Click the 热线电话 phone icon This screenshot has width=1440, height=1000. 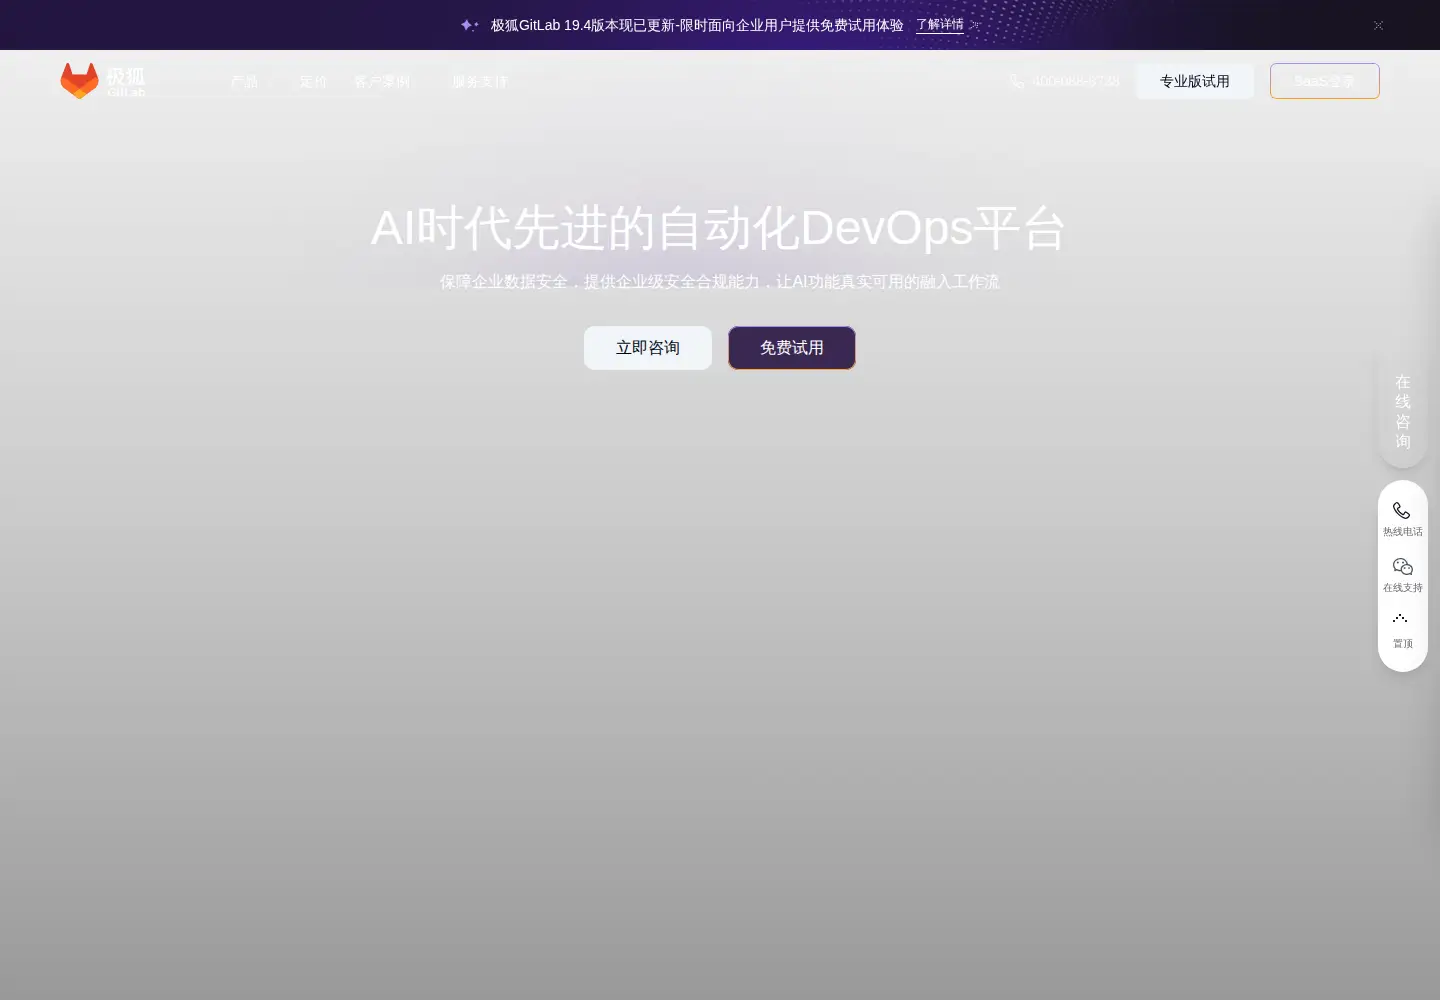(x=1402, y=511)
